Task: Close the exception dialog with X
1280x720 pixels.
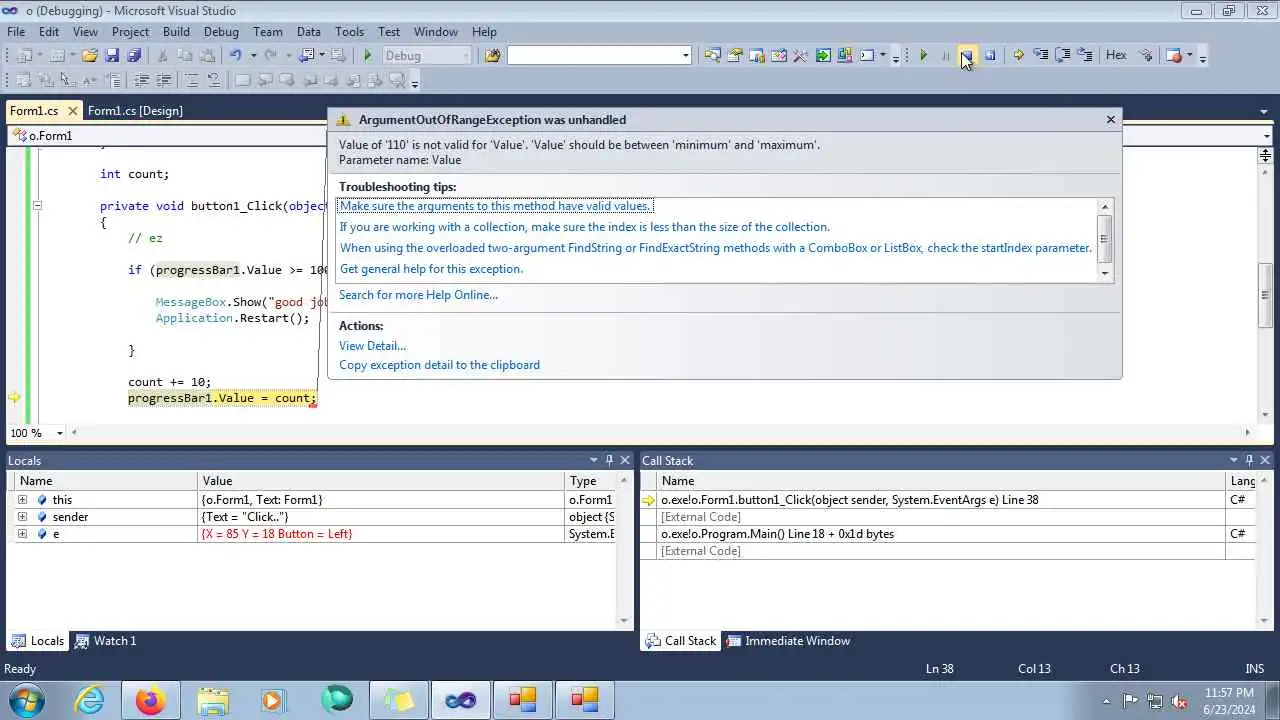Action: pyautogui.click(x=1110, y=119)
